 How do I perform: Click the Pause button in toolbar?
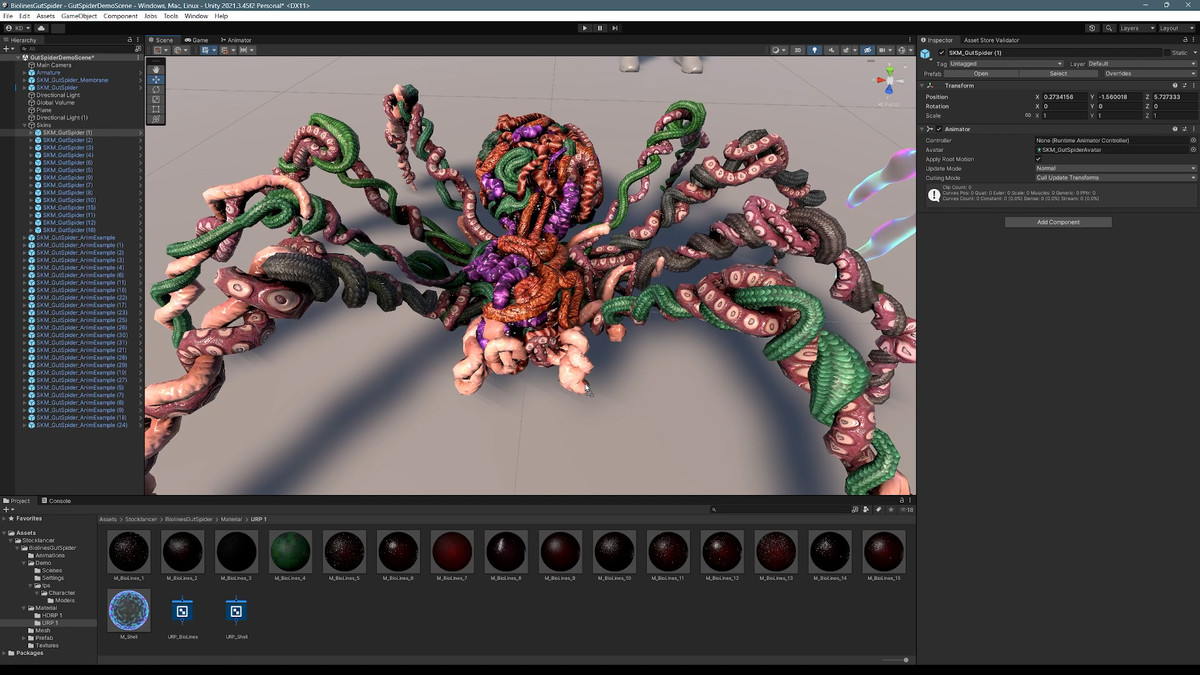click(x=600, y=28)
